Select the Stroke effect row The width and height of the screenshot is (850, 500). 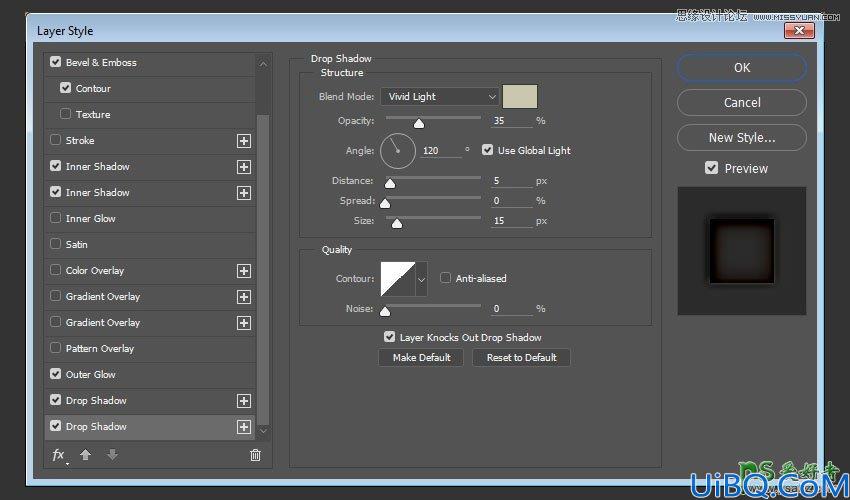pos(150,140)
